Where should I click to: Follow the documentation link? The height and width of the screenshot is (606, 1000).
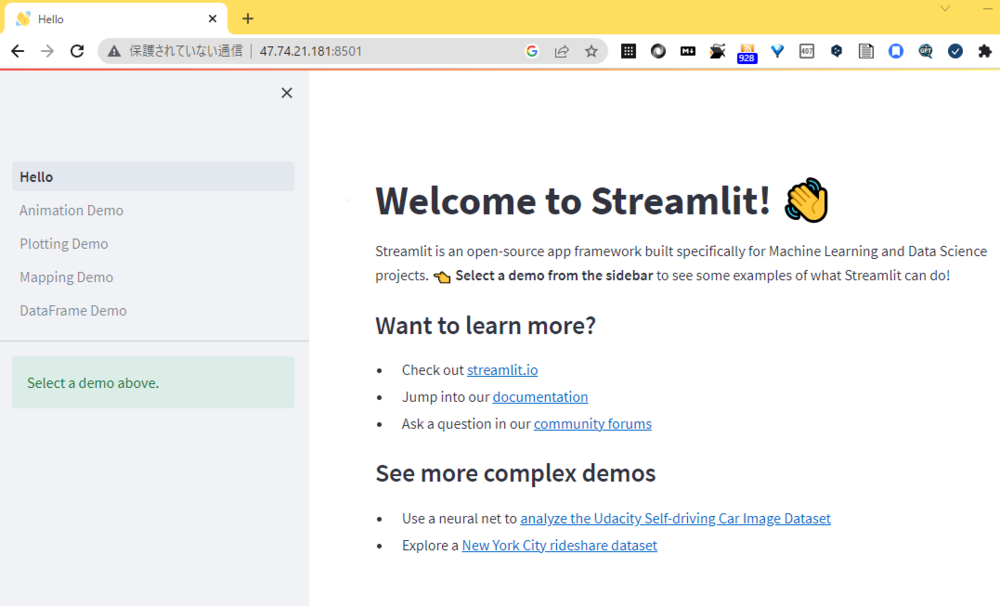(540, 397)
